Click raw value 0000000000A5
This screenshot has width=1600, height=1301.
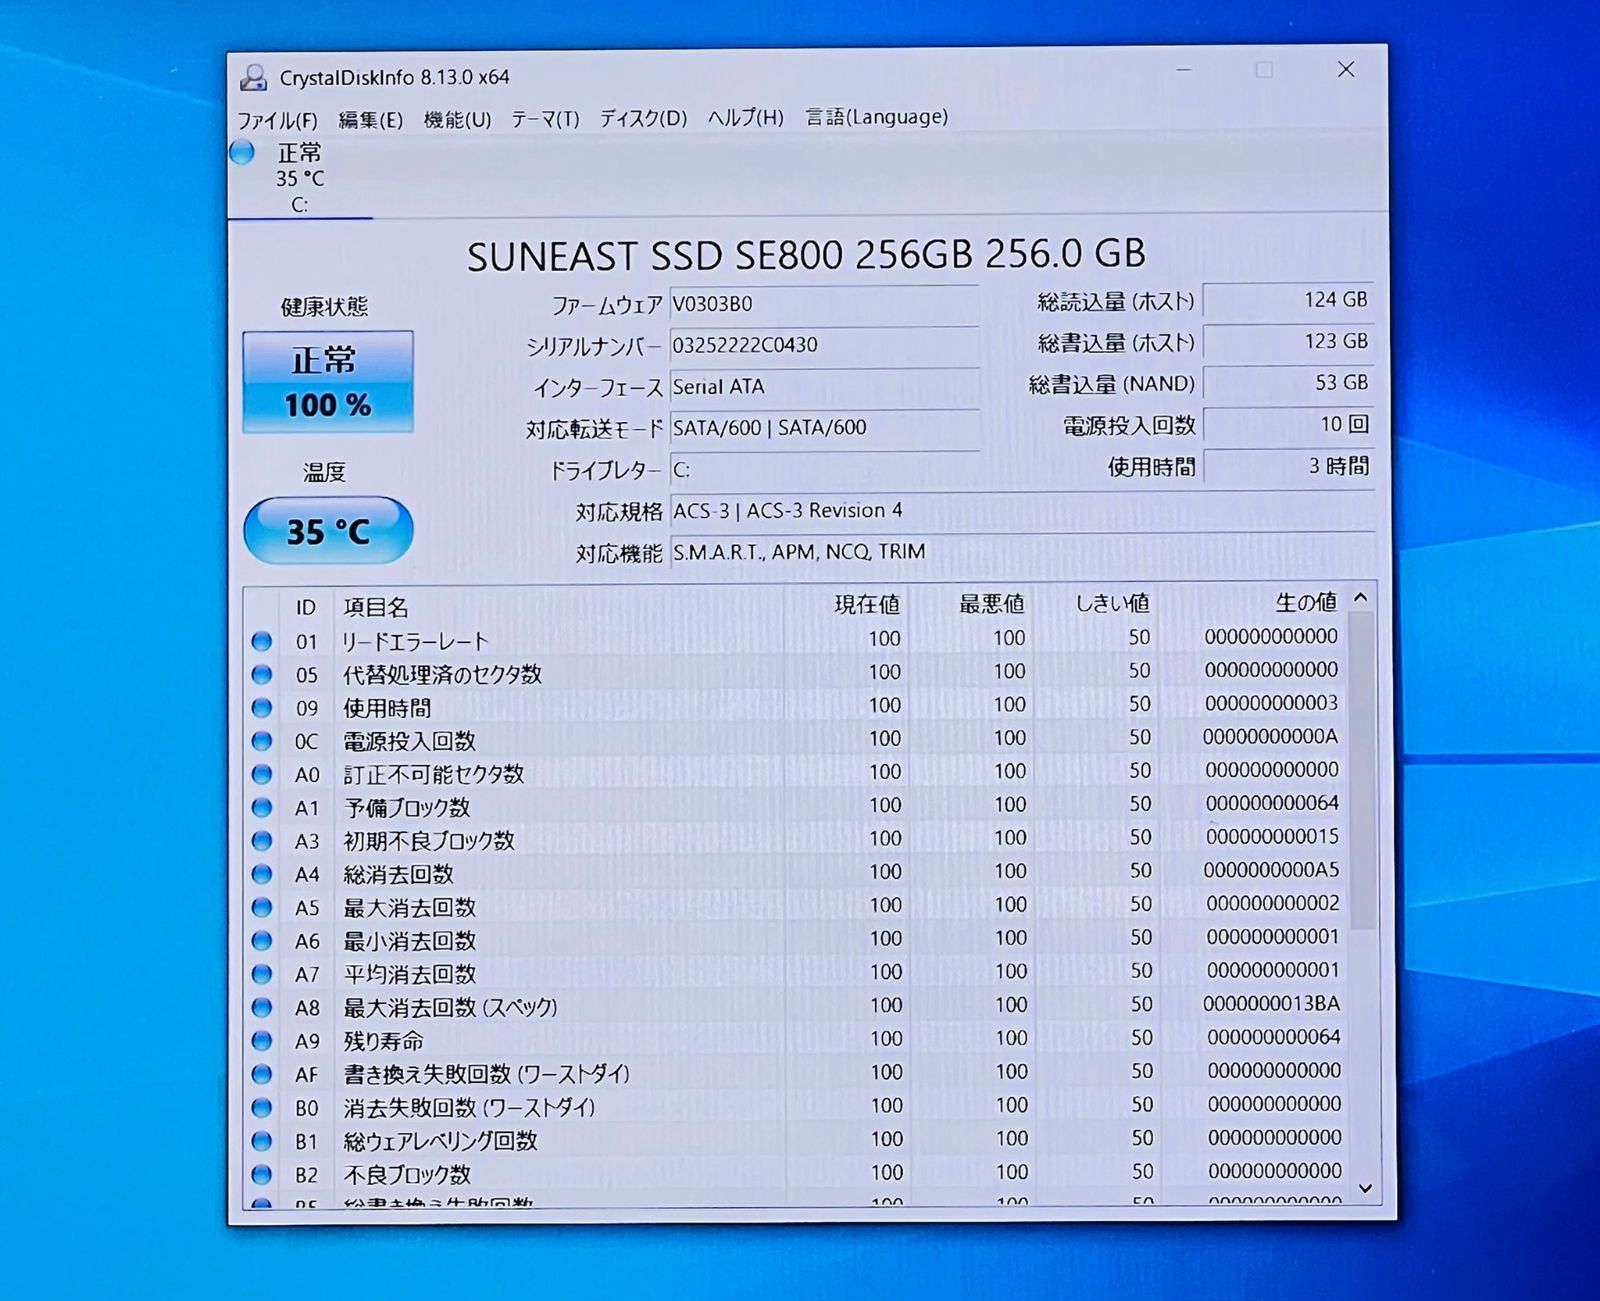[x=1271, y=870]
